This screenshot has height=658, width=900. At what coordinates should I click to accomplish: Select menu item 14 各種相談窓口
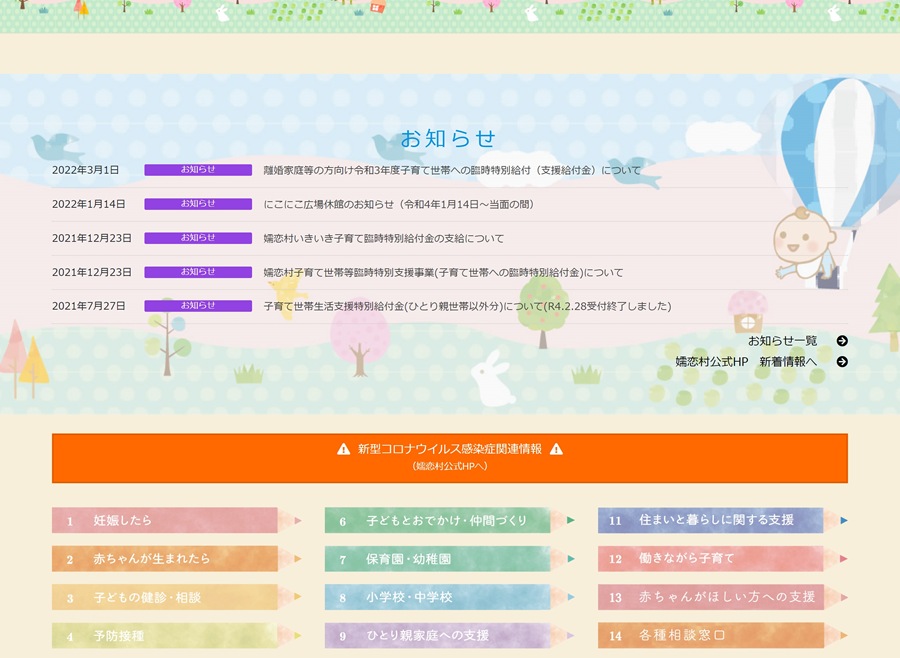(x=711, y=635)
